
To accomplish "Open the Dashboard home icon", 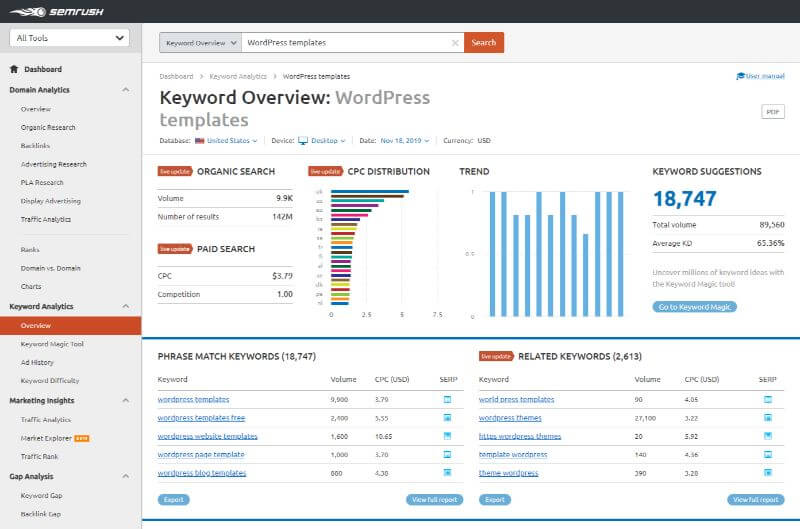I will [x=14, y=69].
